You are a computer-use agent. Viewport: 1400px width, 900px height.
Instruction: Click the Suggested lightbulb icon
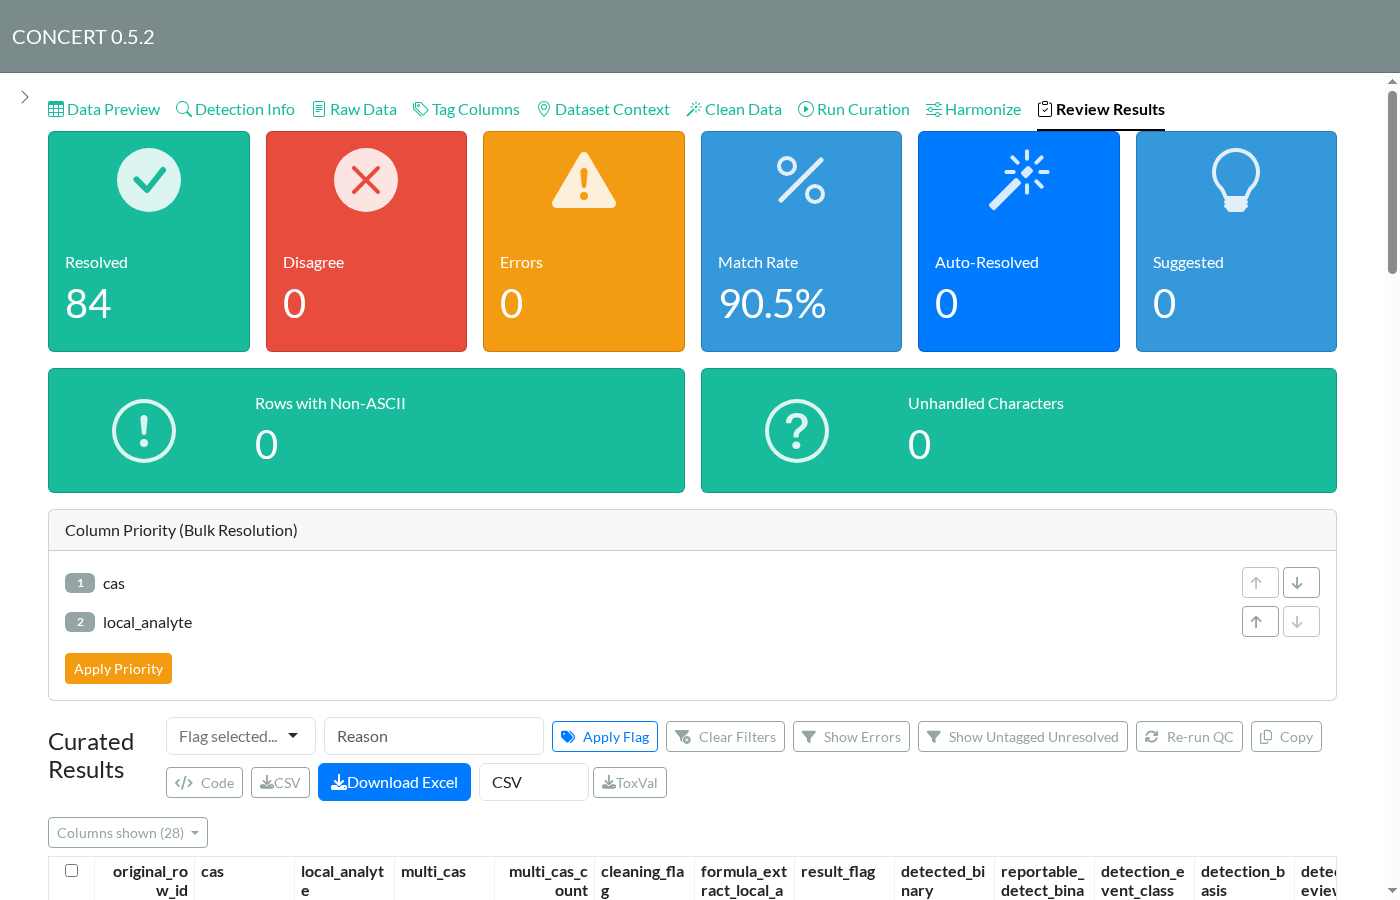(x=1236, y=180)
